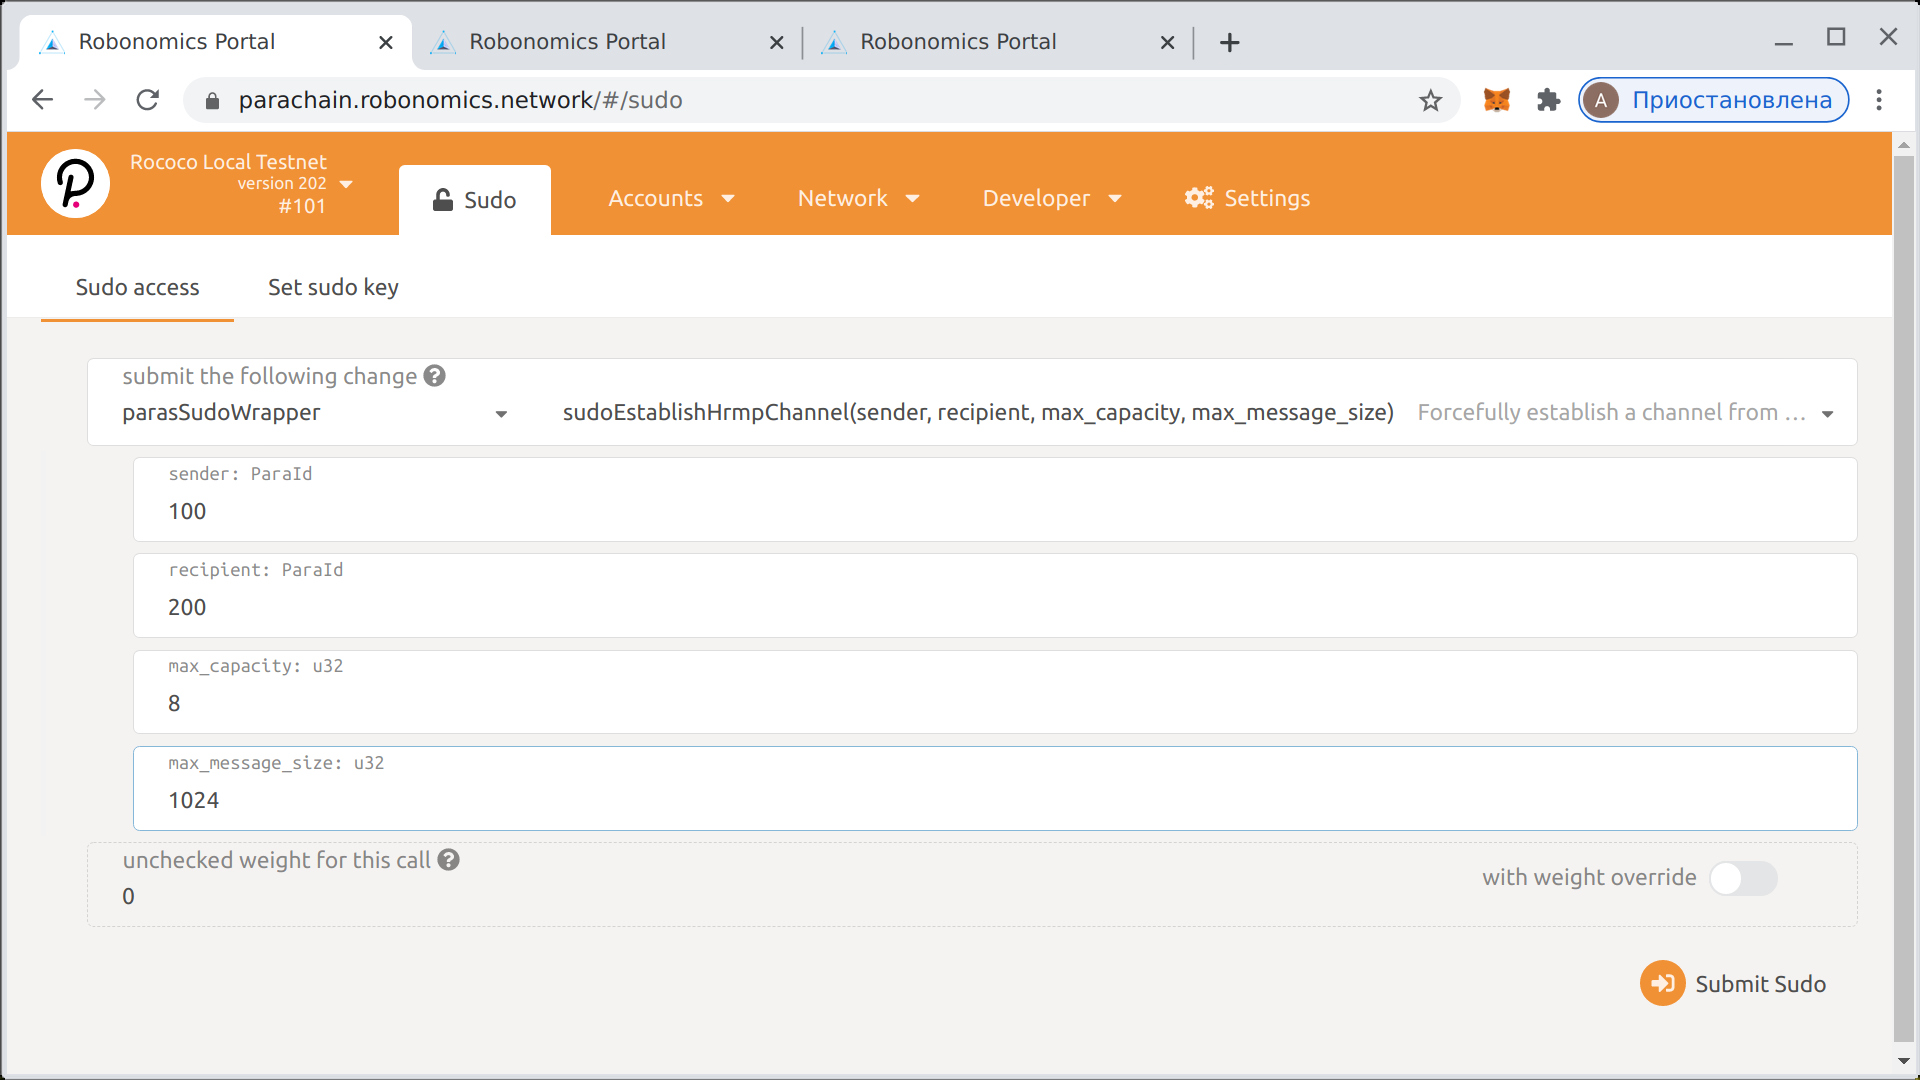Switch to the Sudo access tab
The image size is (1920, 1080).
tap(137, 287)
